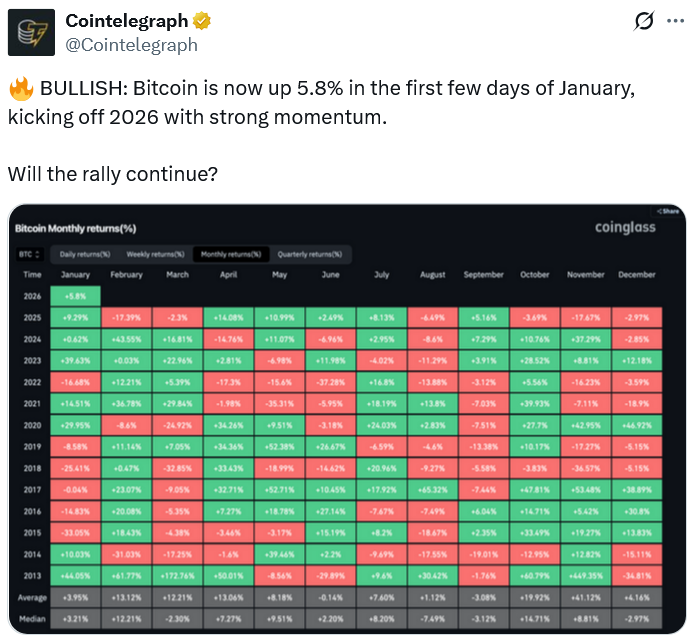Viewport: 696px width, 642px height.
Task: Click the 2025 February -17.39% cell
Action: [x=126, y=317]
